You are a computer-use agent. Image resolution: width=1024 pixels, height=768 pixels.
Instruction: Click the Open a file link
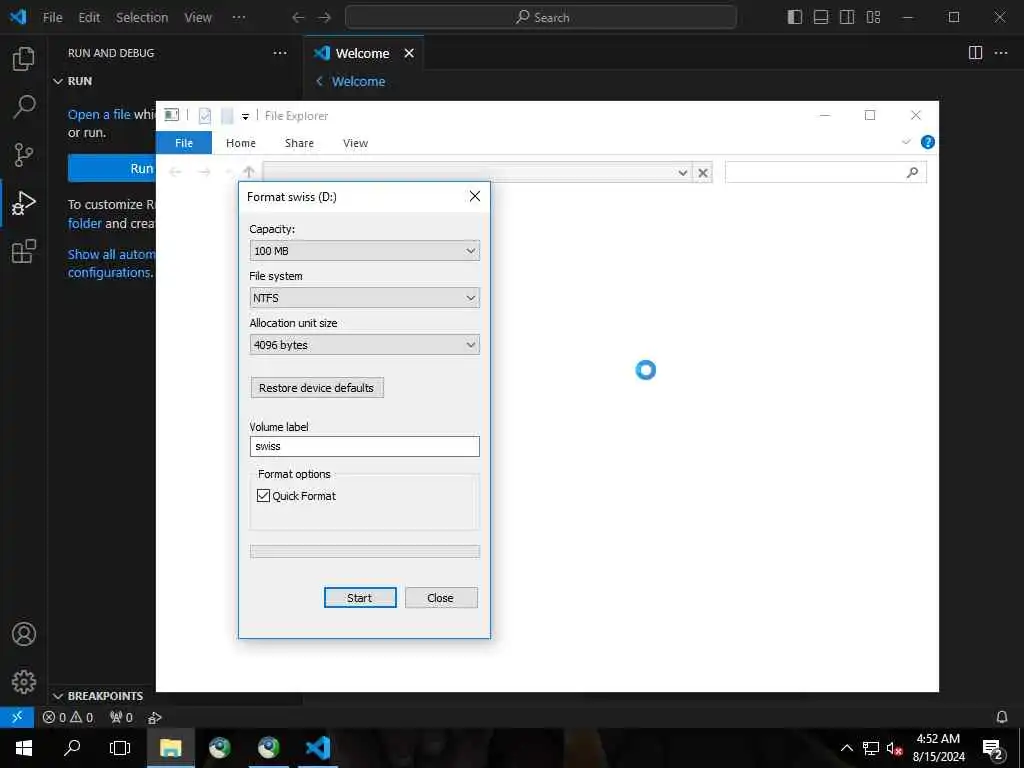(x=99, y=114)
